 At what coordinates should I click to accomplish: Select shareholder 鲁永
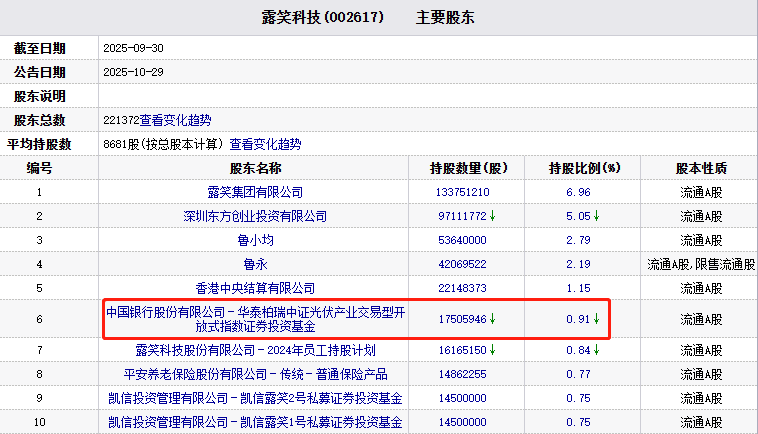[x=255, y=264]
